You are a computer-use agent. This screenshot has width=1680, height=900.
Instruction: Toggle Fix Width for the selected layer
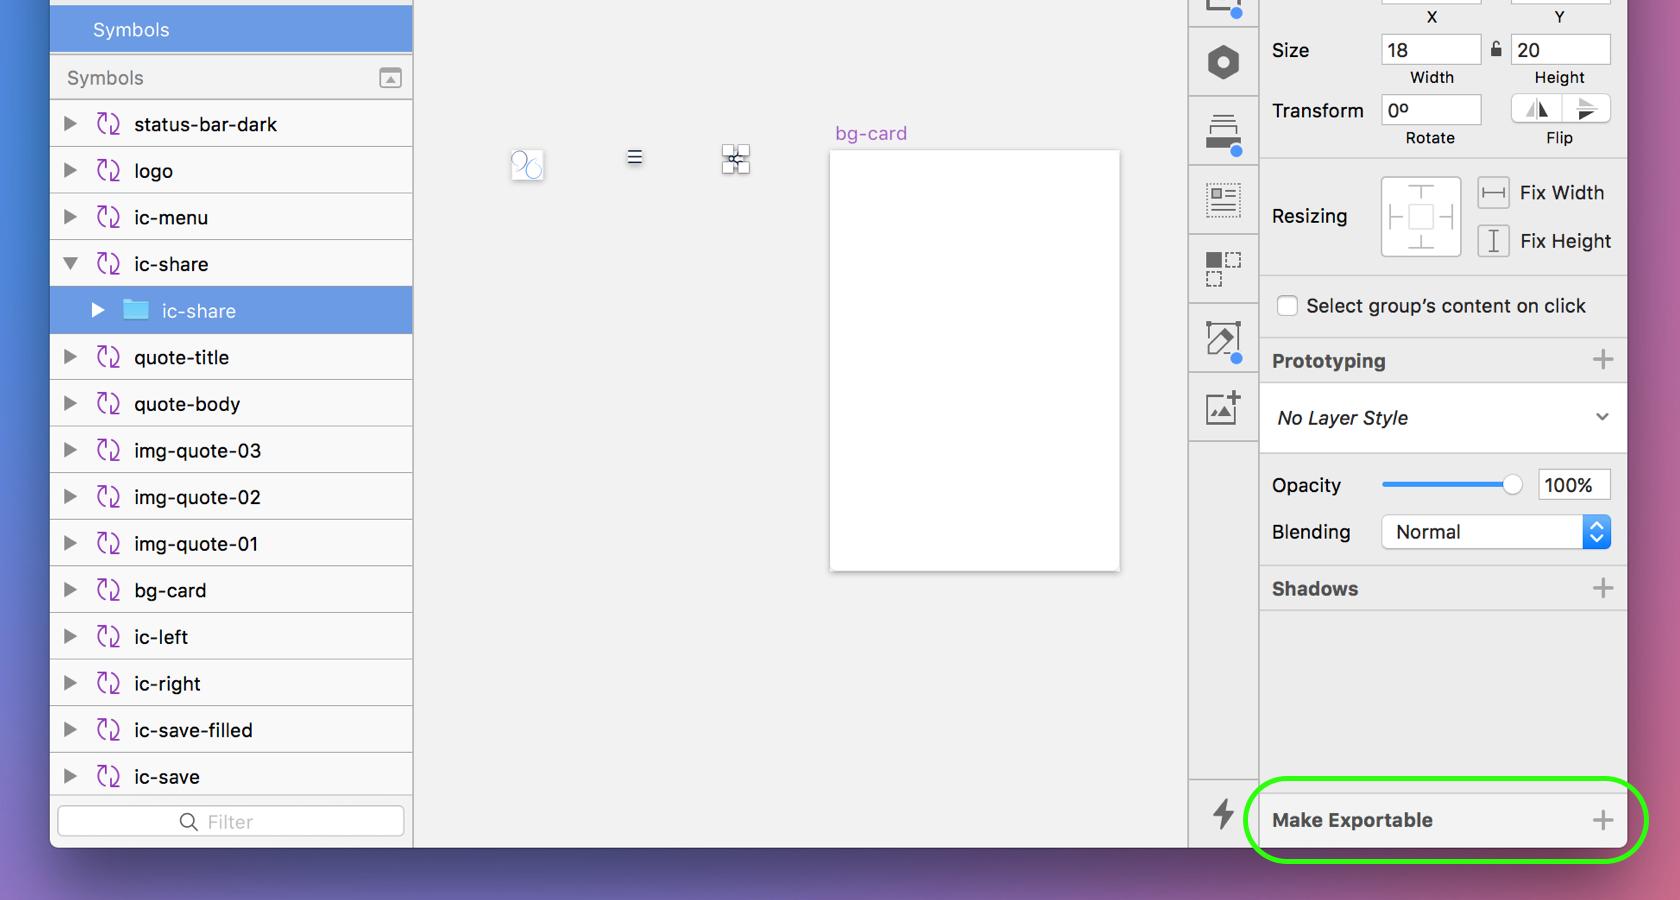(1494, 192)
